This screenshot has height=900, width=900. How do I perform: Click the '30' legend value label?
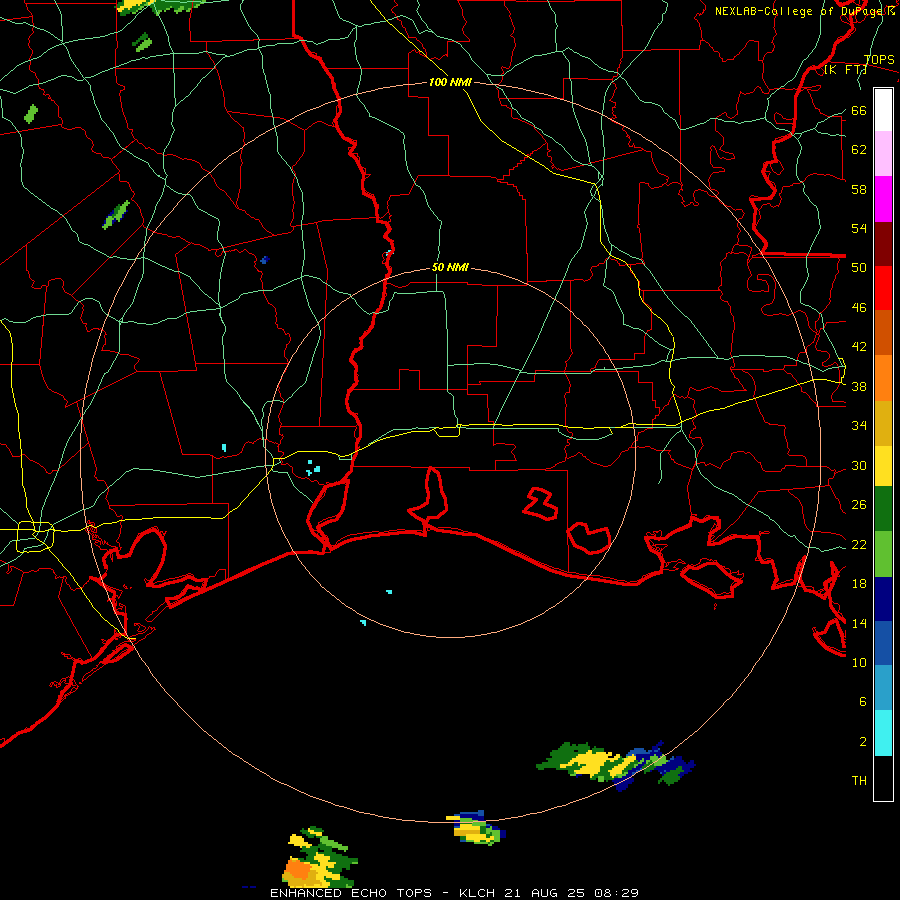(x=859, y=465)
